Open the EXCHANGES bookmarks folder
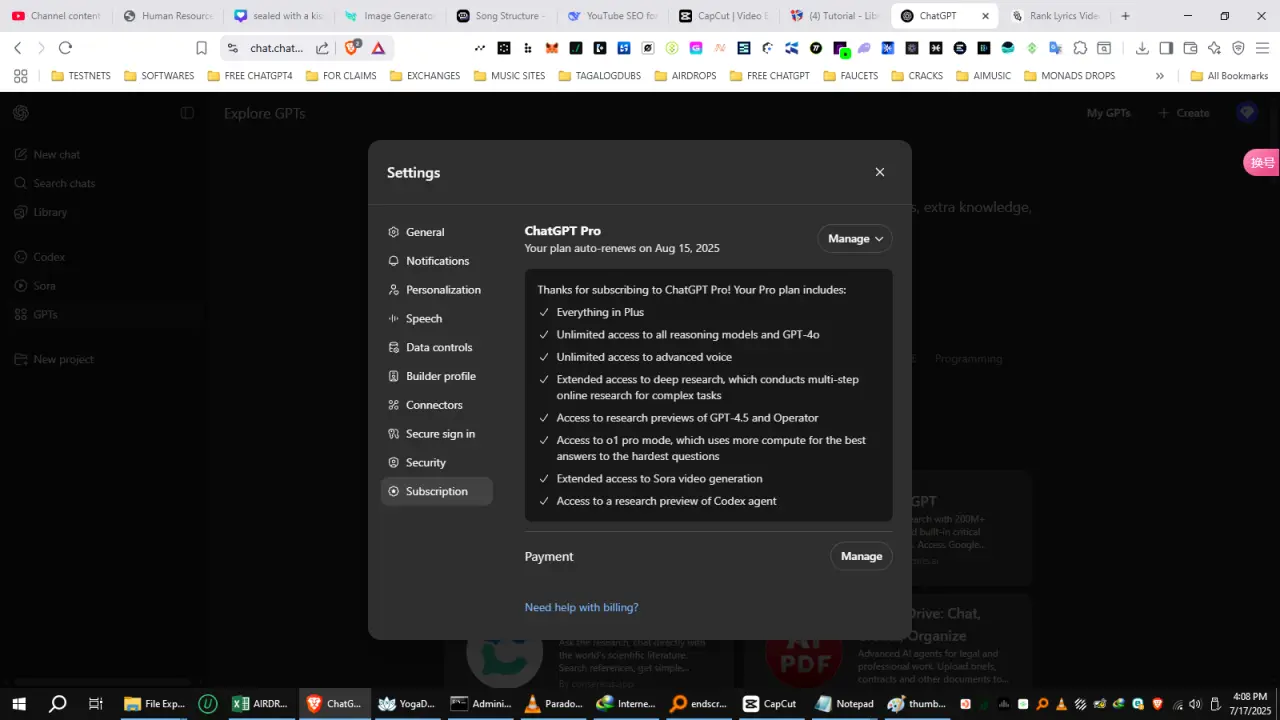Viewport: 1280px width, 720px height. 425,76
